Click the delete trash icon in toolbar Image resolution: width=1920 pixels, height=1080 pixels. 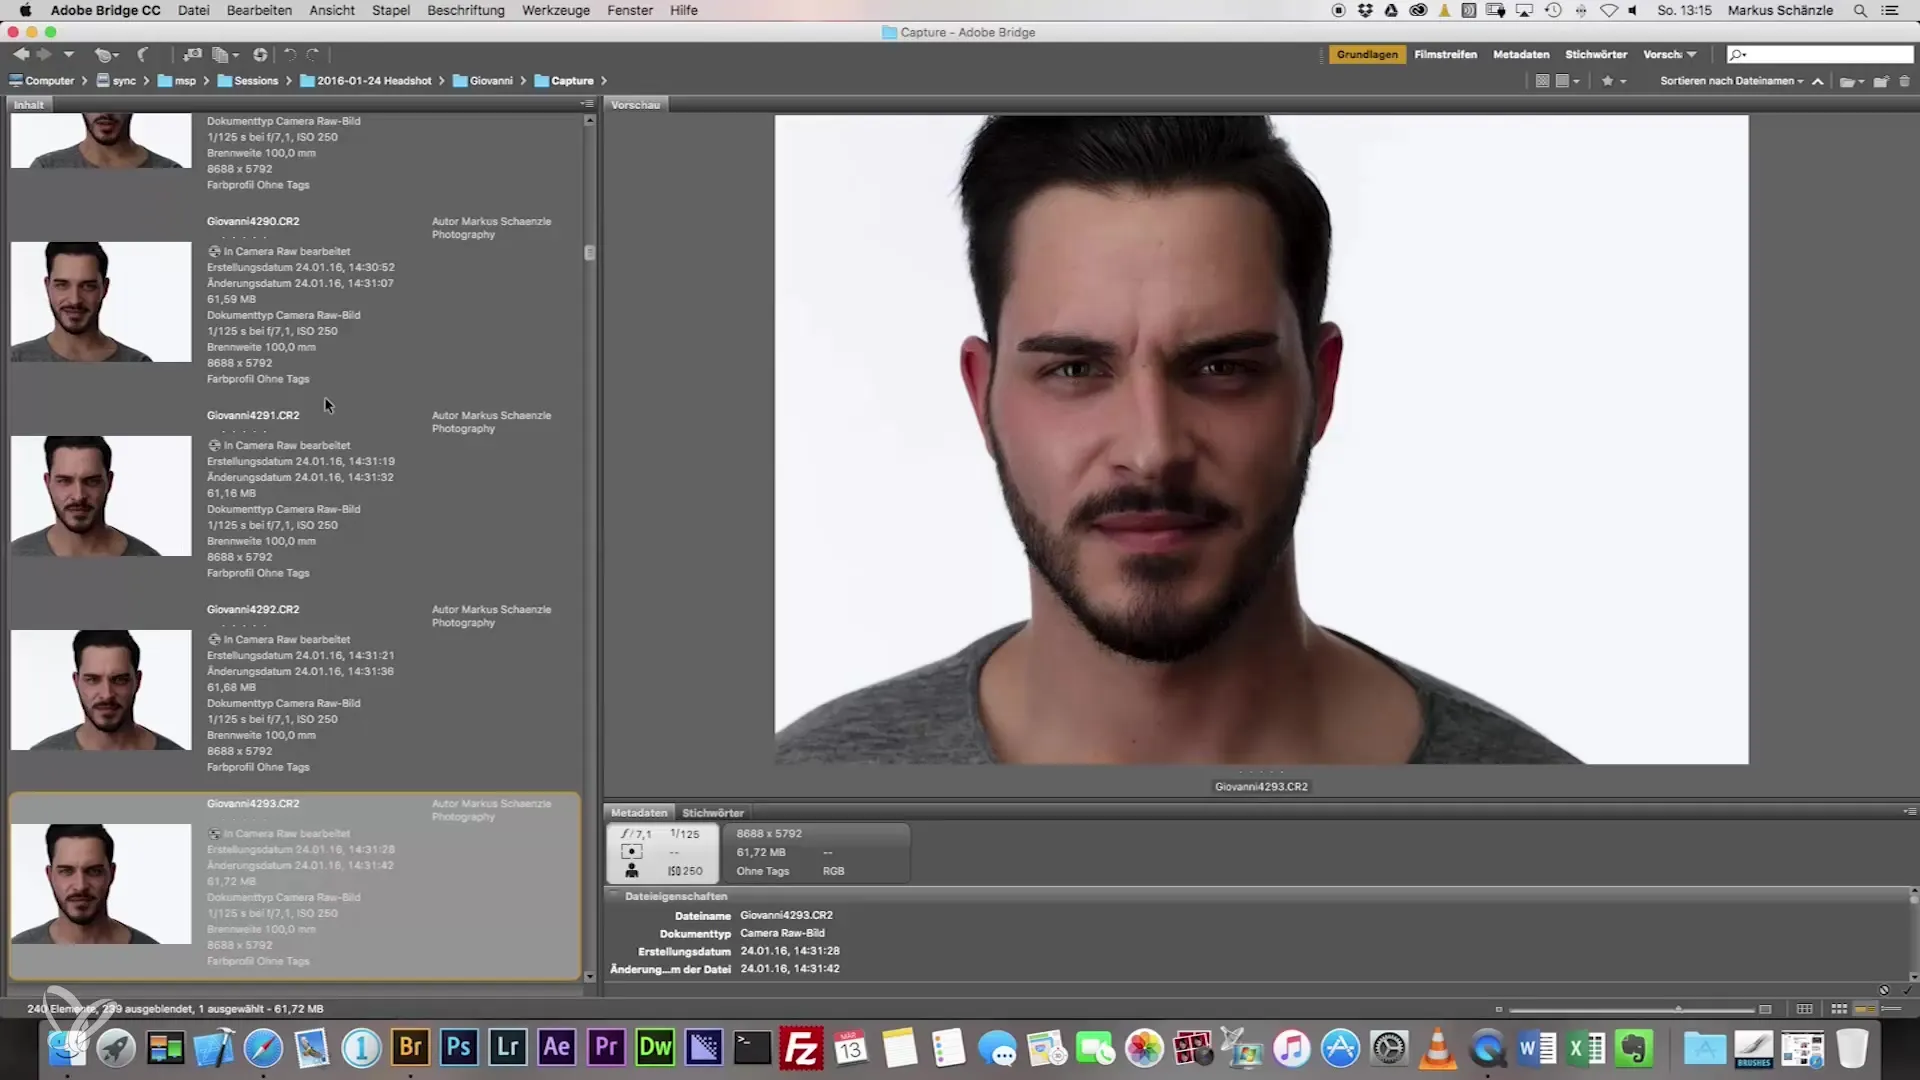pos(1904,81)
